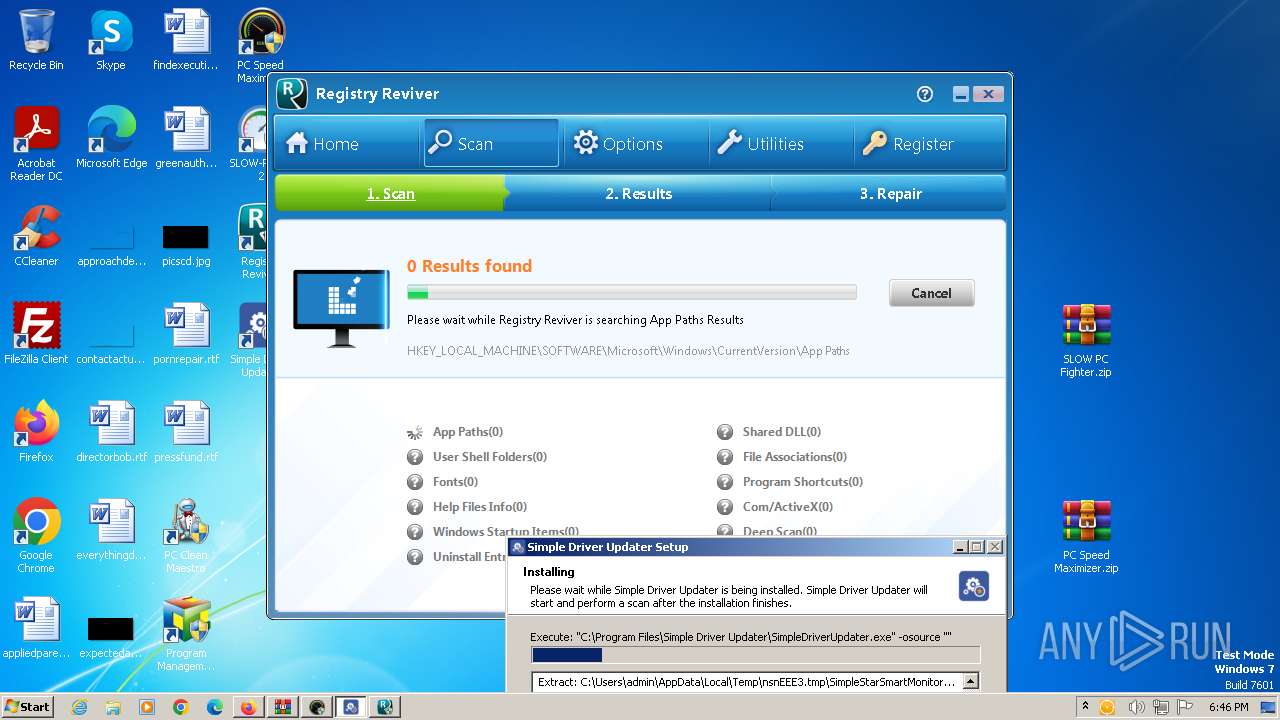The width and height of the screenshot is (1280, 720).
Task: Click the App Paths(0) scan category
Action: (x=467, y=432)
